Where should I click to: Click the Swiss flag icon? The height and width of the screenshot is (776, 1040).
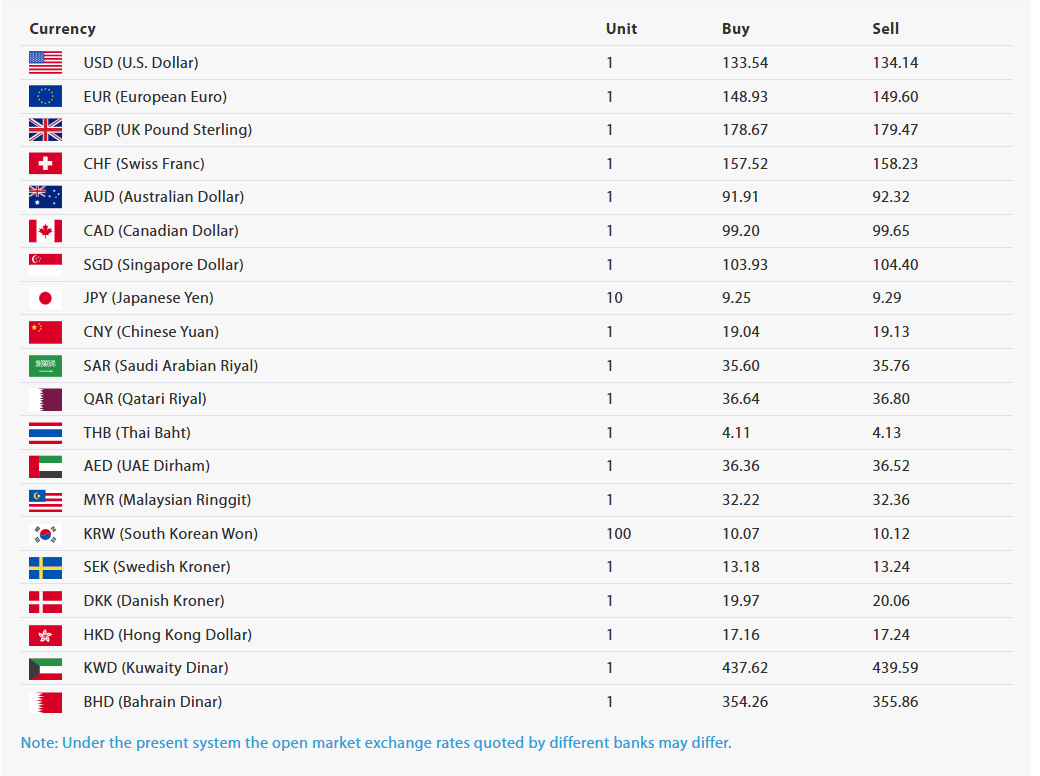pyautogui.click(x=45, y=163)
